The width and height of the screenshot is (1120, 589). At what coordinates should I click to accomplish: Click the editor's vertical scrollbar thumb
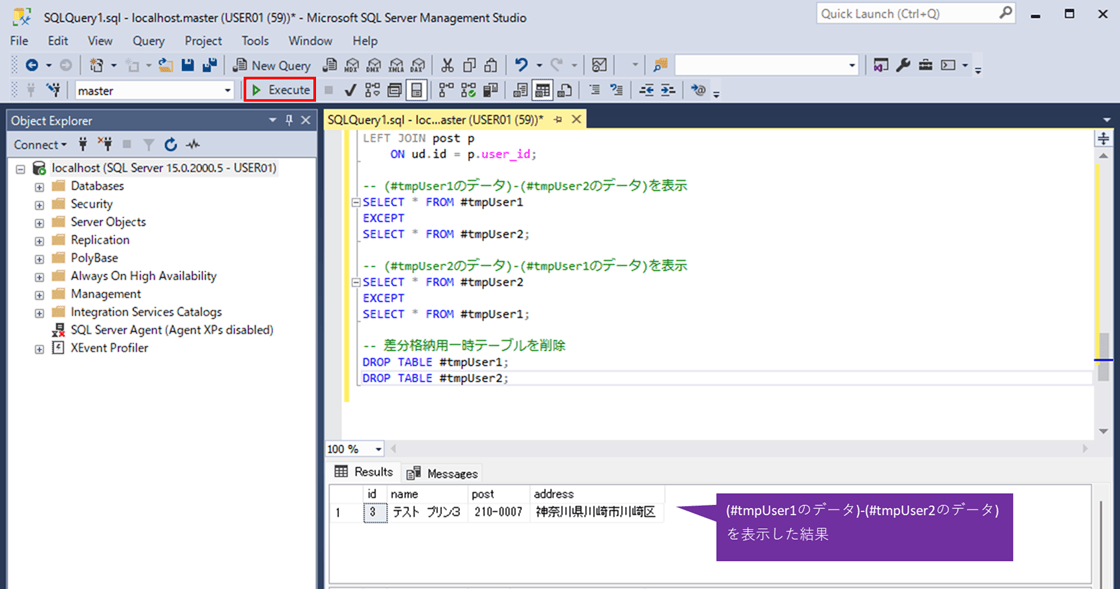click(1104, 357)
